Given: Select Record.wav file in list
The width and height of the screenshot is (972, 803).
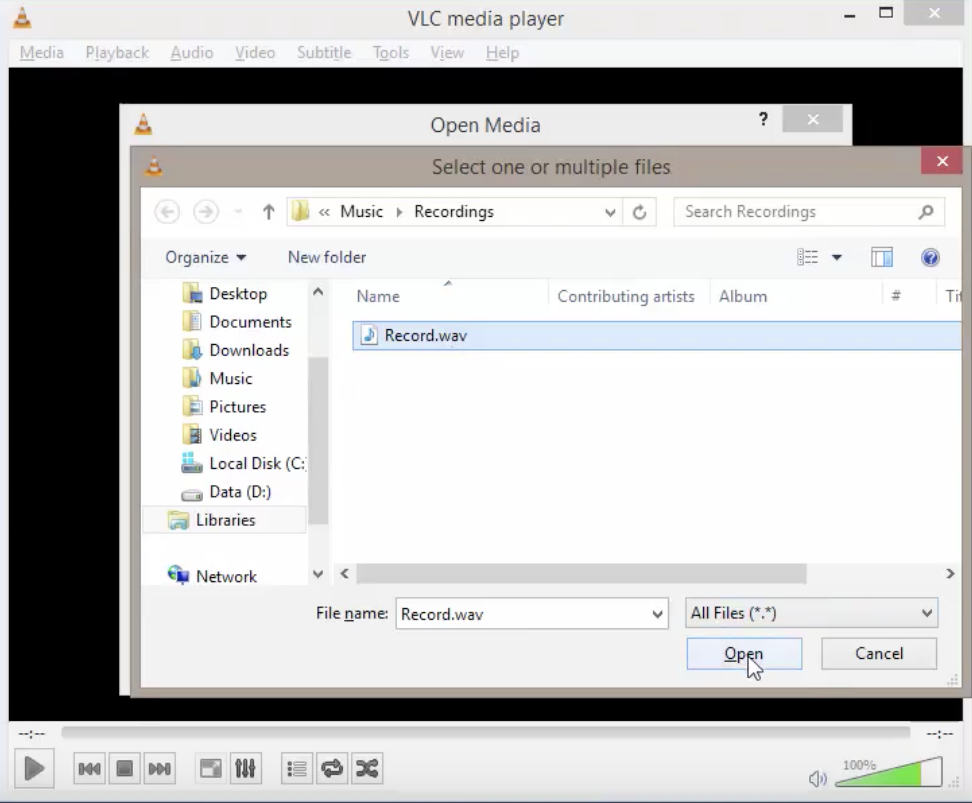Looking at the screenshot, I should 425,336.
